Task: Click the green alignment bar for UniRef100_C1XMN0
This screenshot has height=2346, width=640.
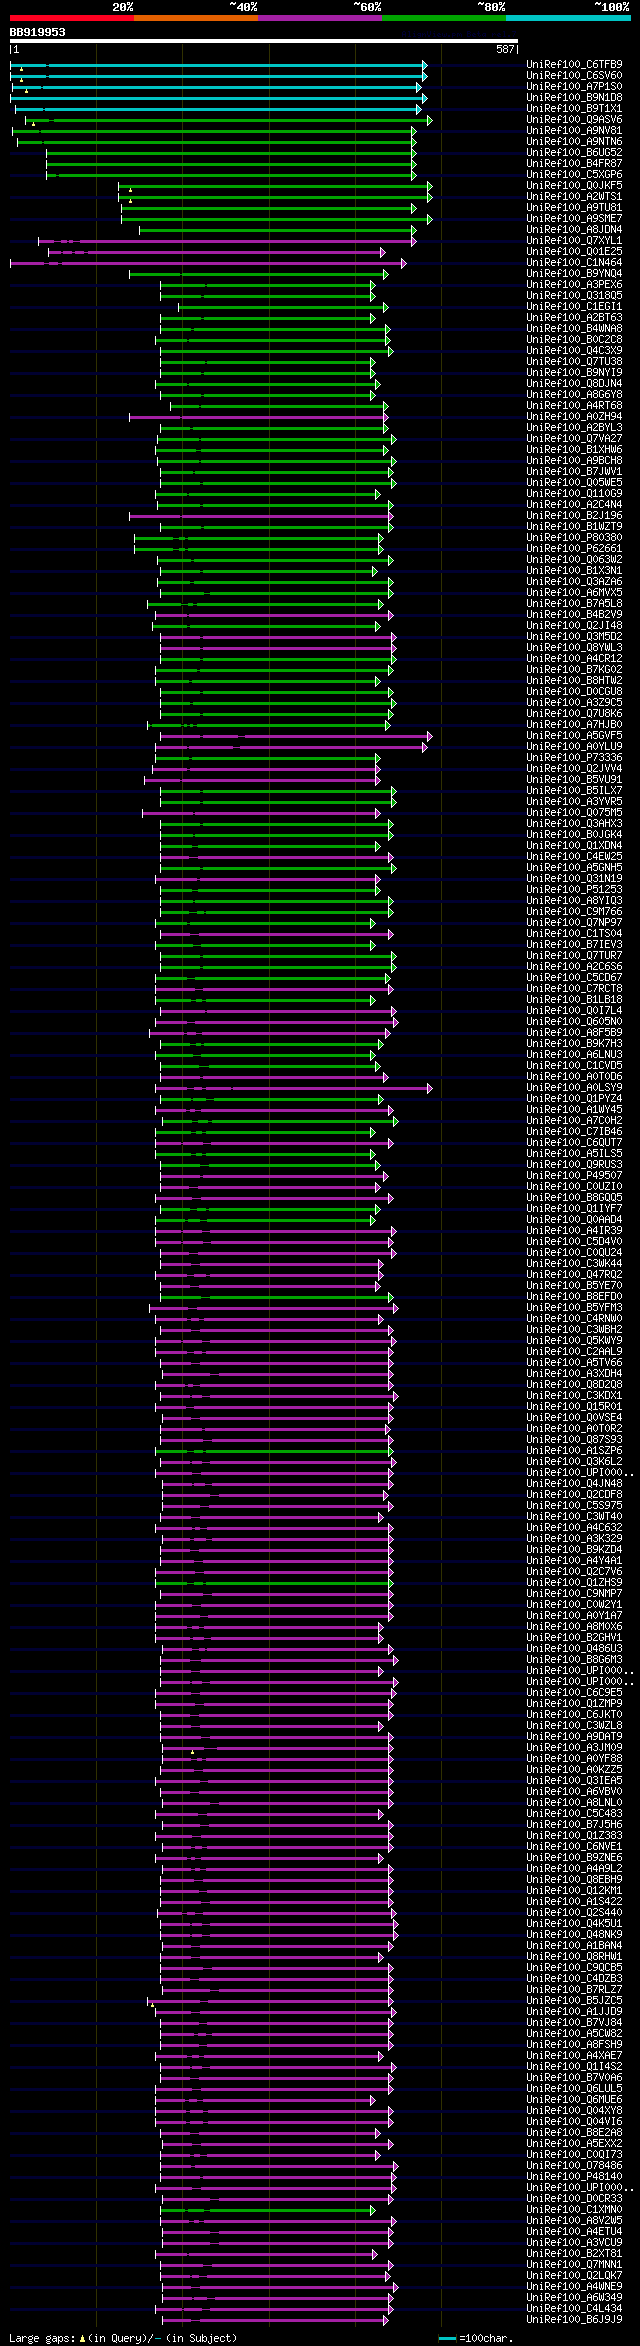Action: pyautogui.click(x=268, y=2210)
